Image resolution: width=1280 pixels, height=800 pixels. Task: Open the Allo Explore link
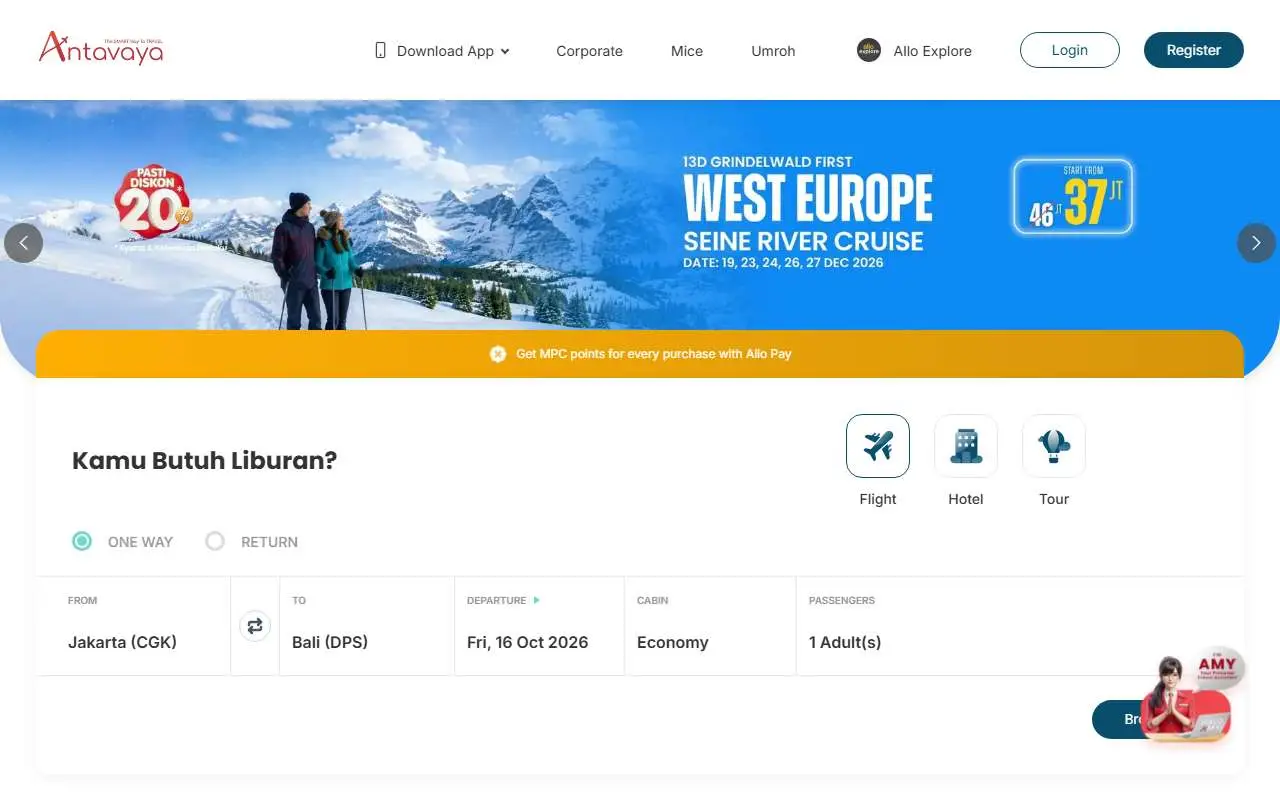click(x=933, y=51)
